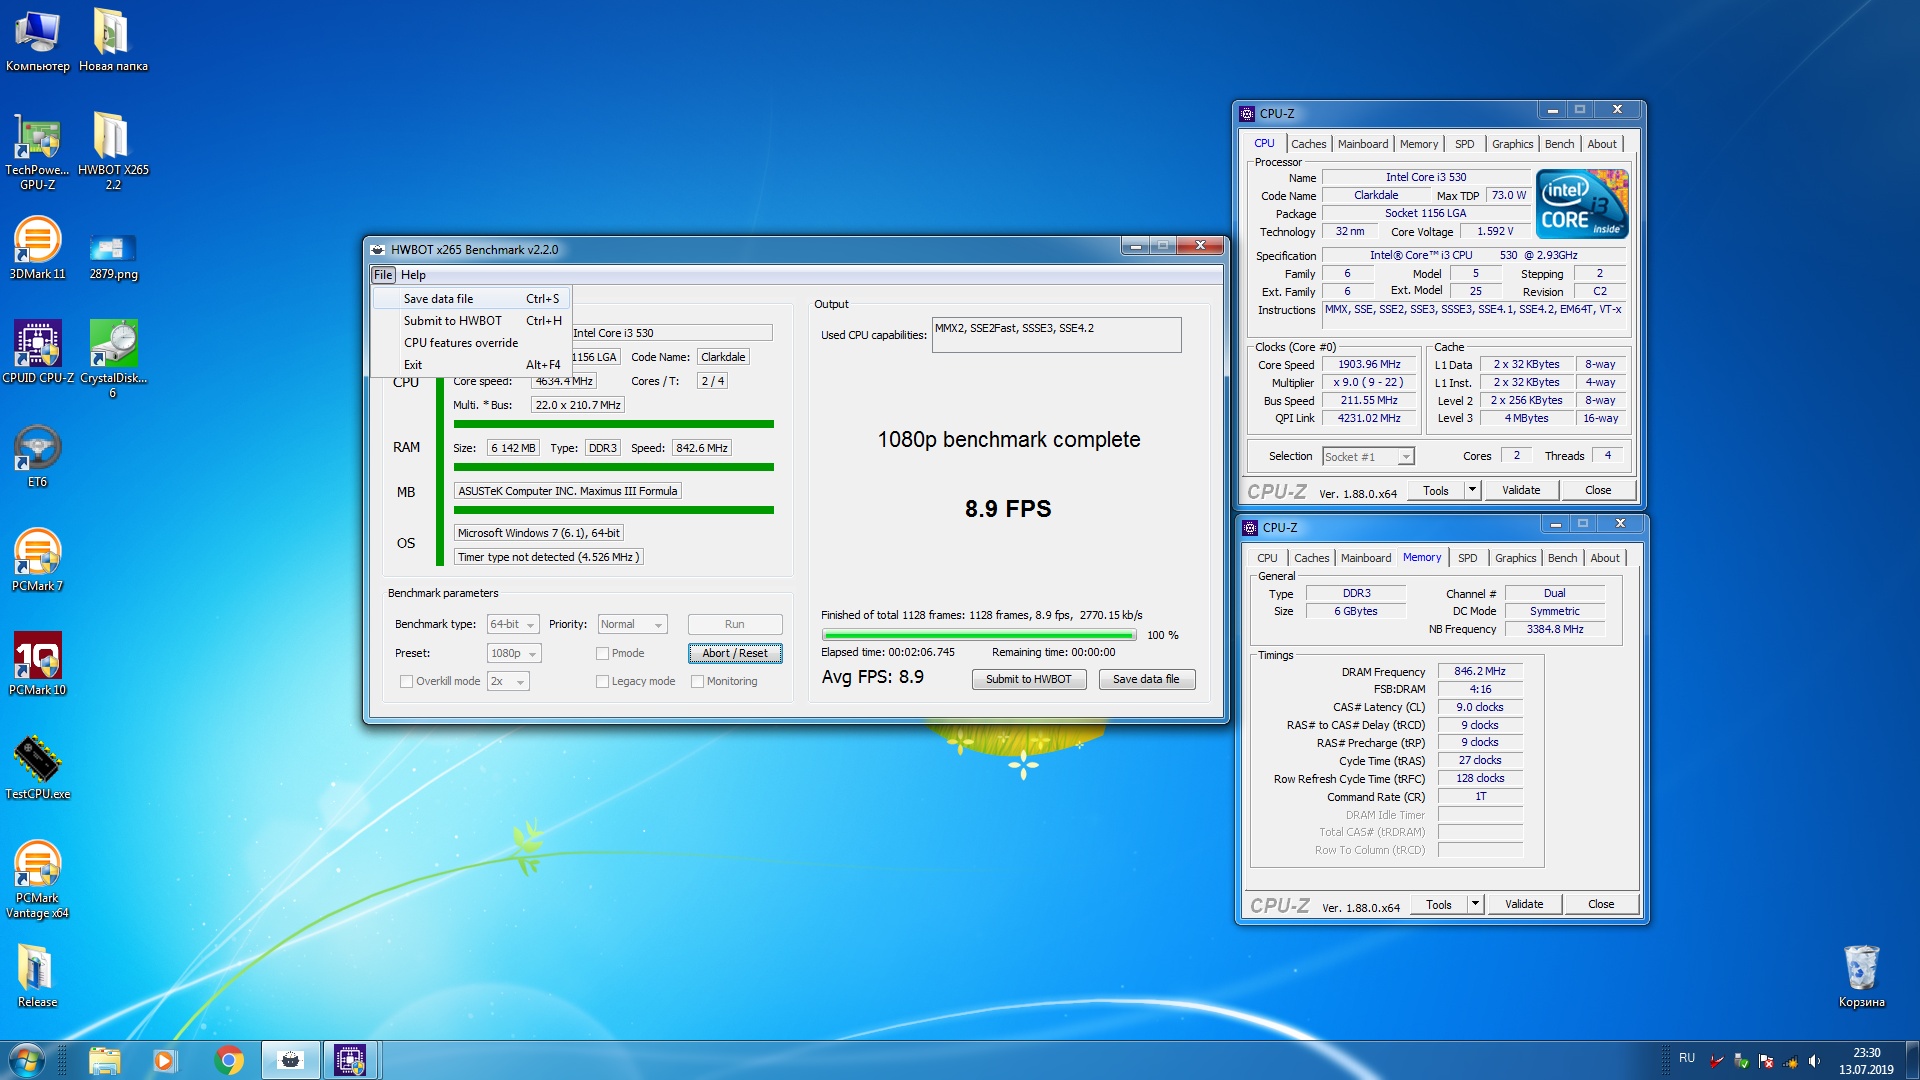
Task: Enable the Pmode checkbox
Action: click(602, 653)
